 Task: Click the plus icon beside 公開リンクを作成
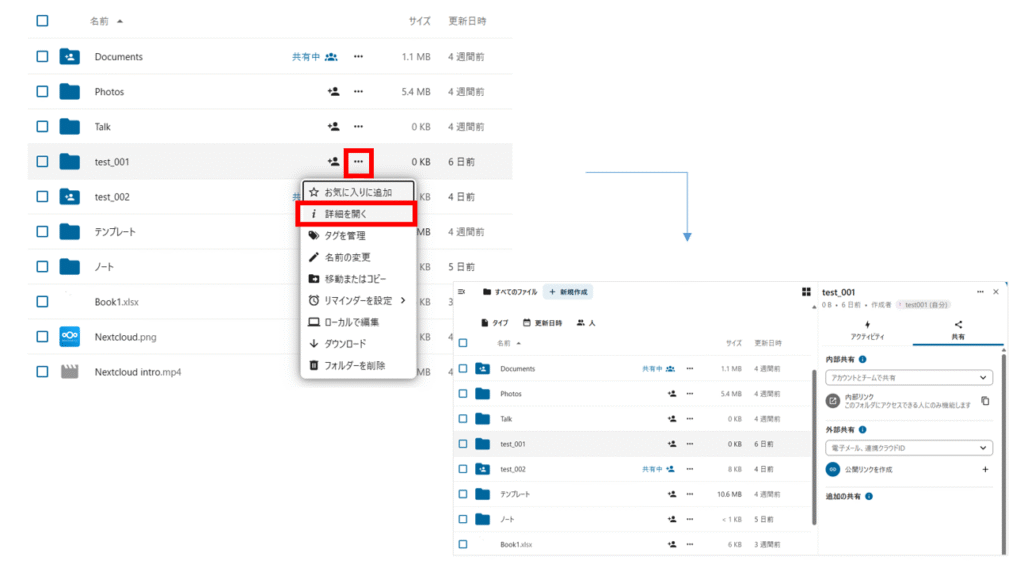[x=985, y=469]
